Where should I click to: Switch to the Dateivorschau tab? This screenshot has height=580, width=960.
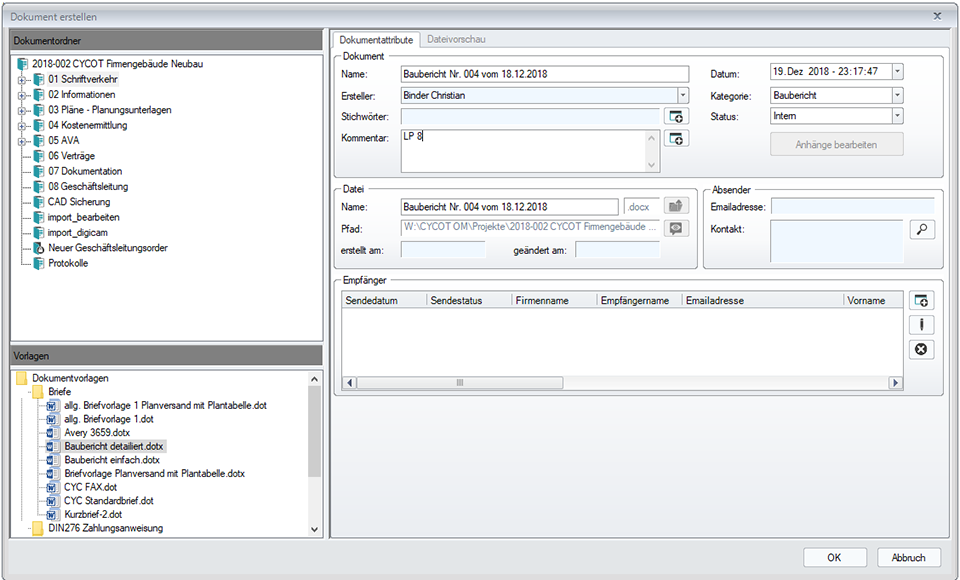tap(456, 40)
